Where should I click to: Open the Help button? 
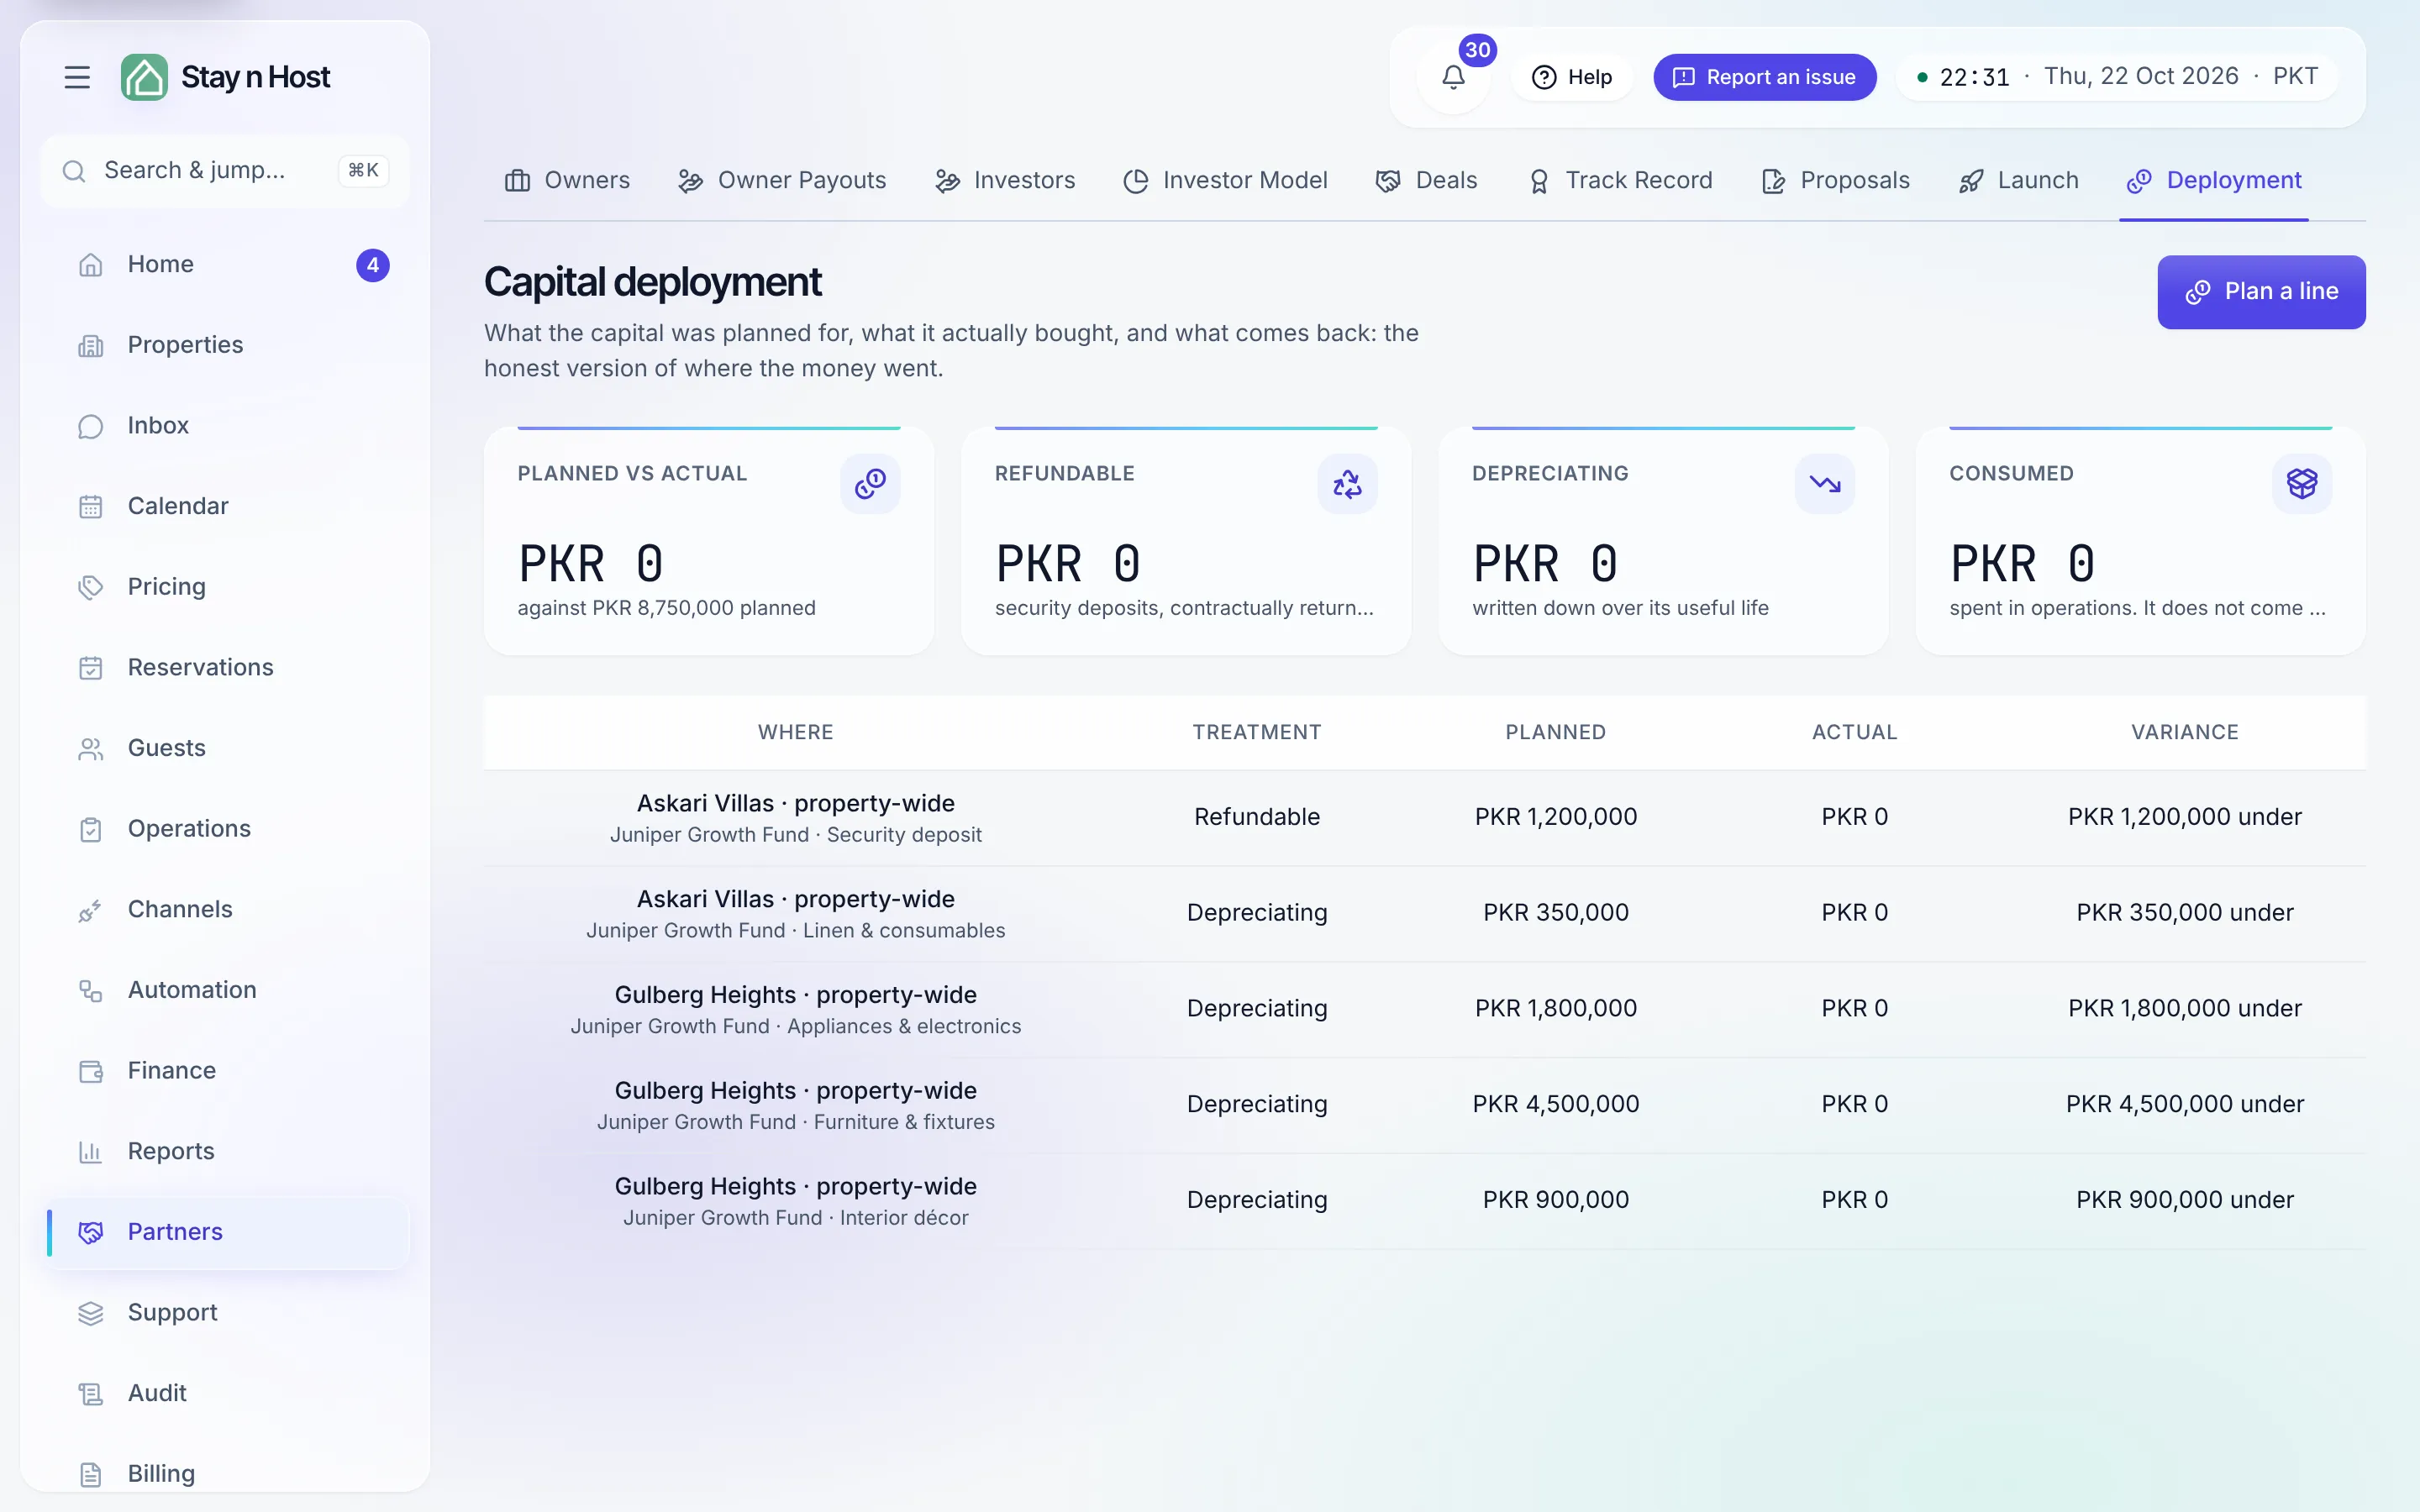(1572, 77)
